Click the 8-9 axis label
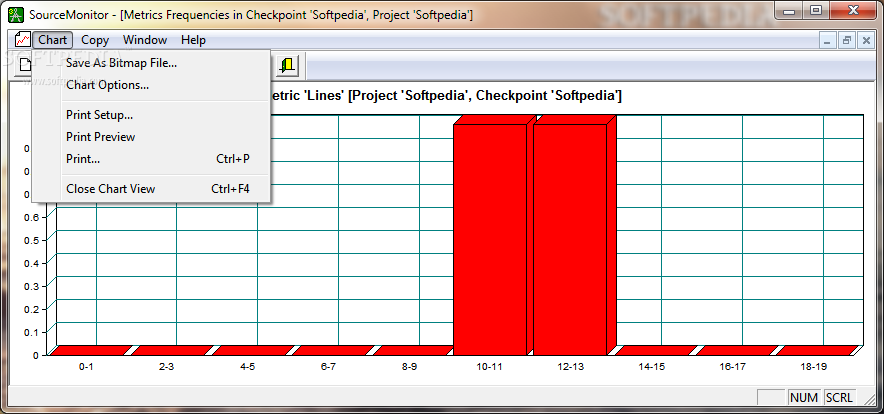This screenshot has width=884, height=414. tap(409, 367)
